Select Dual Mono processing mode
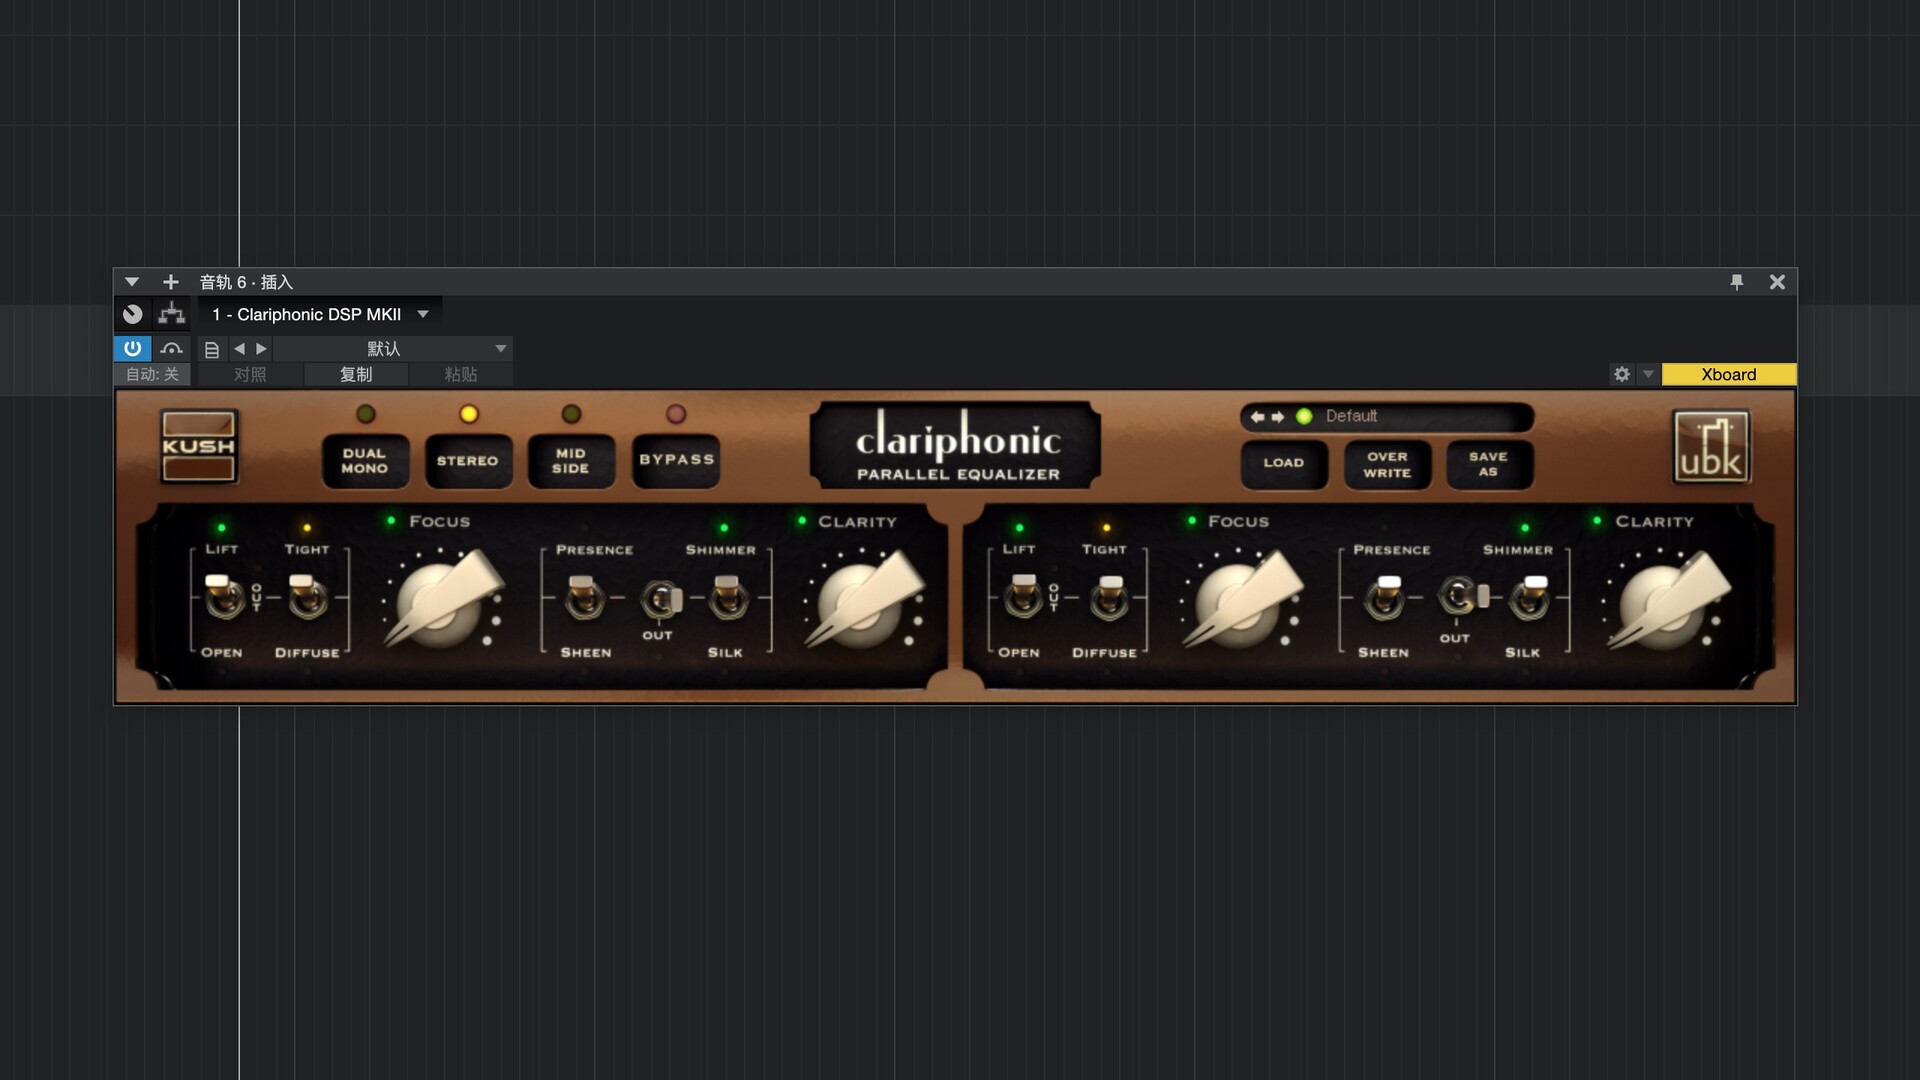 point(365,461)
